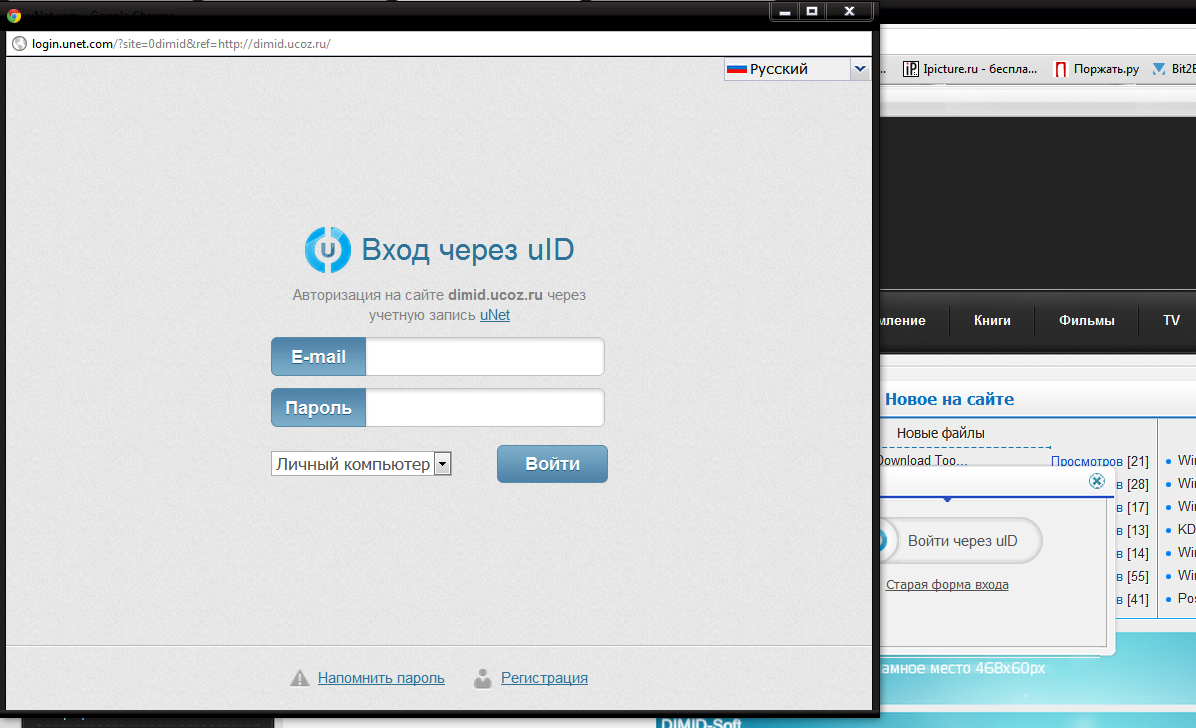Click the Пароль input field

(485, 407)
